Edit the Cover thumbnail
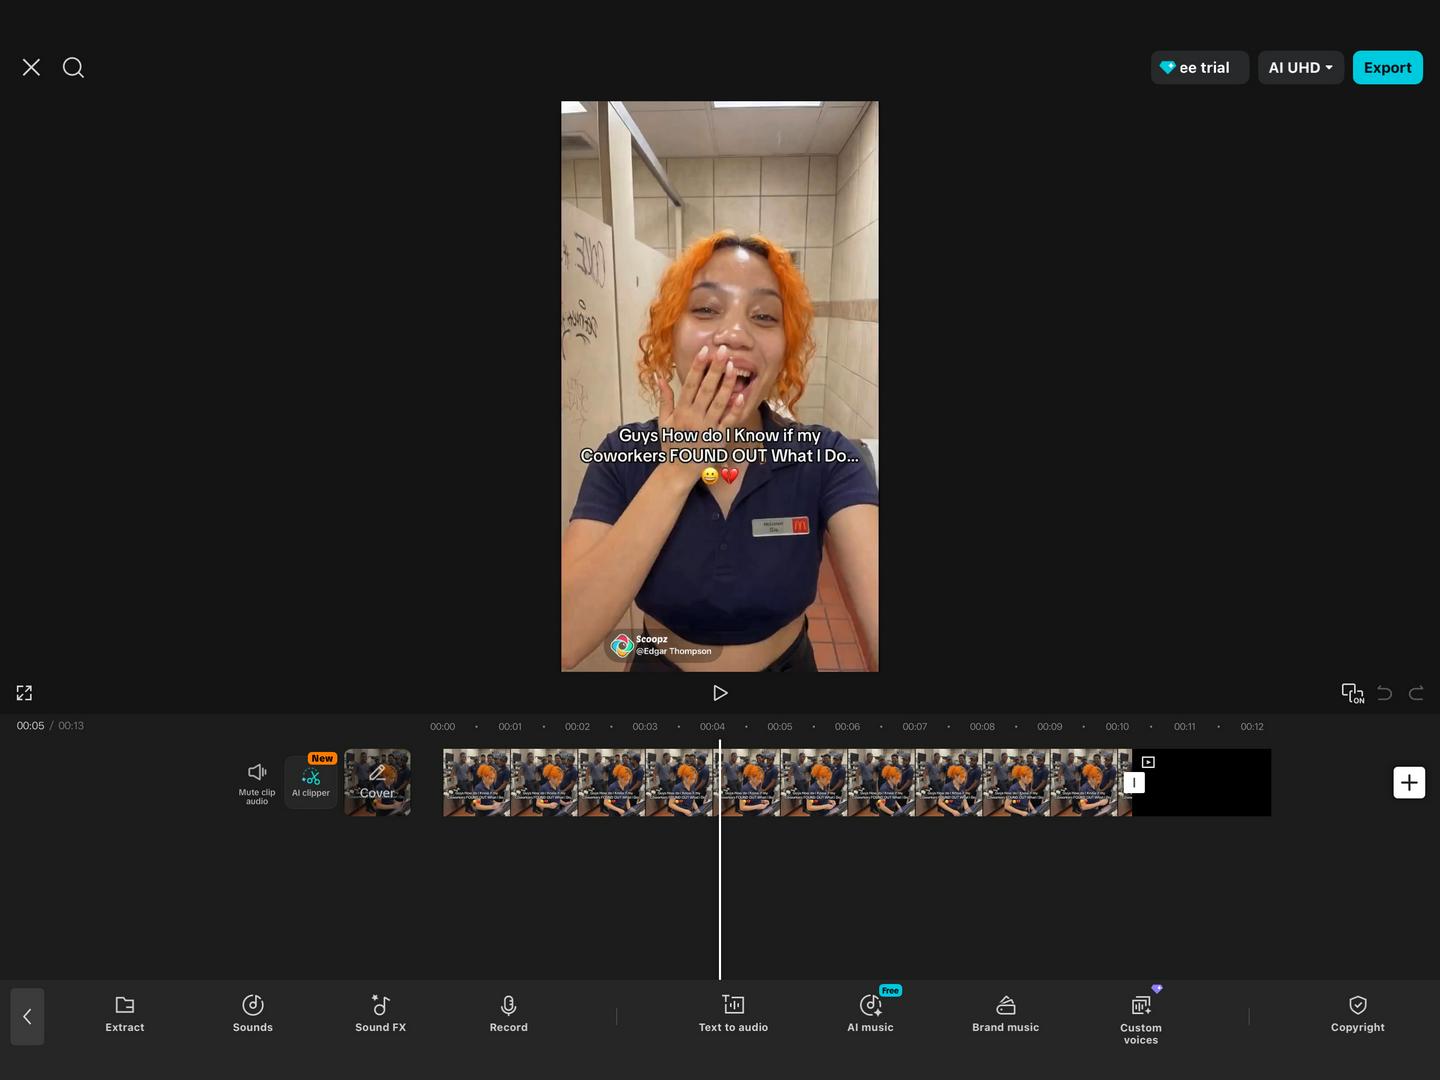 click(377, 782)
